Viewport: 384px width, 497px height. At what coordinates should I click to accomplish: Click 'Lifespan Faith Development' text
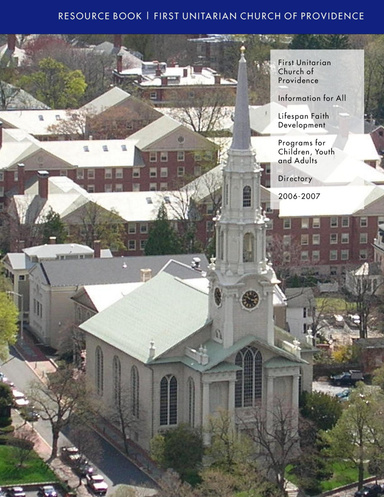click(304, 120)
